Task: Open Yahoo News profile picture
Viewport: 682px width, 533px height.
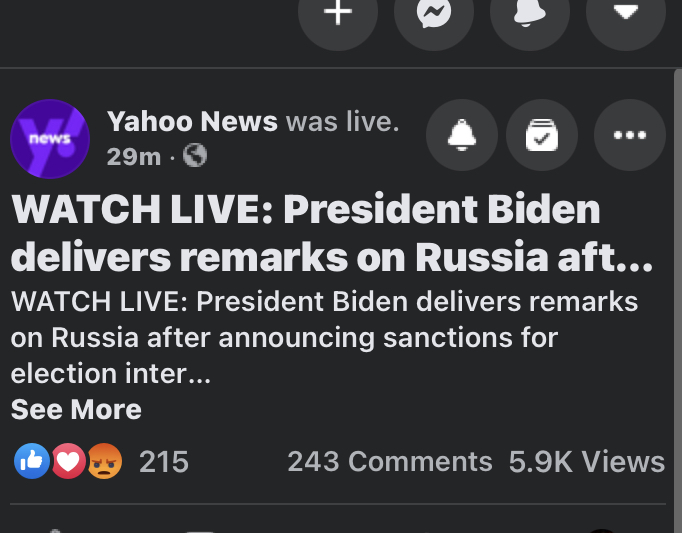Action: [x=50, y=139]
